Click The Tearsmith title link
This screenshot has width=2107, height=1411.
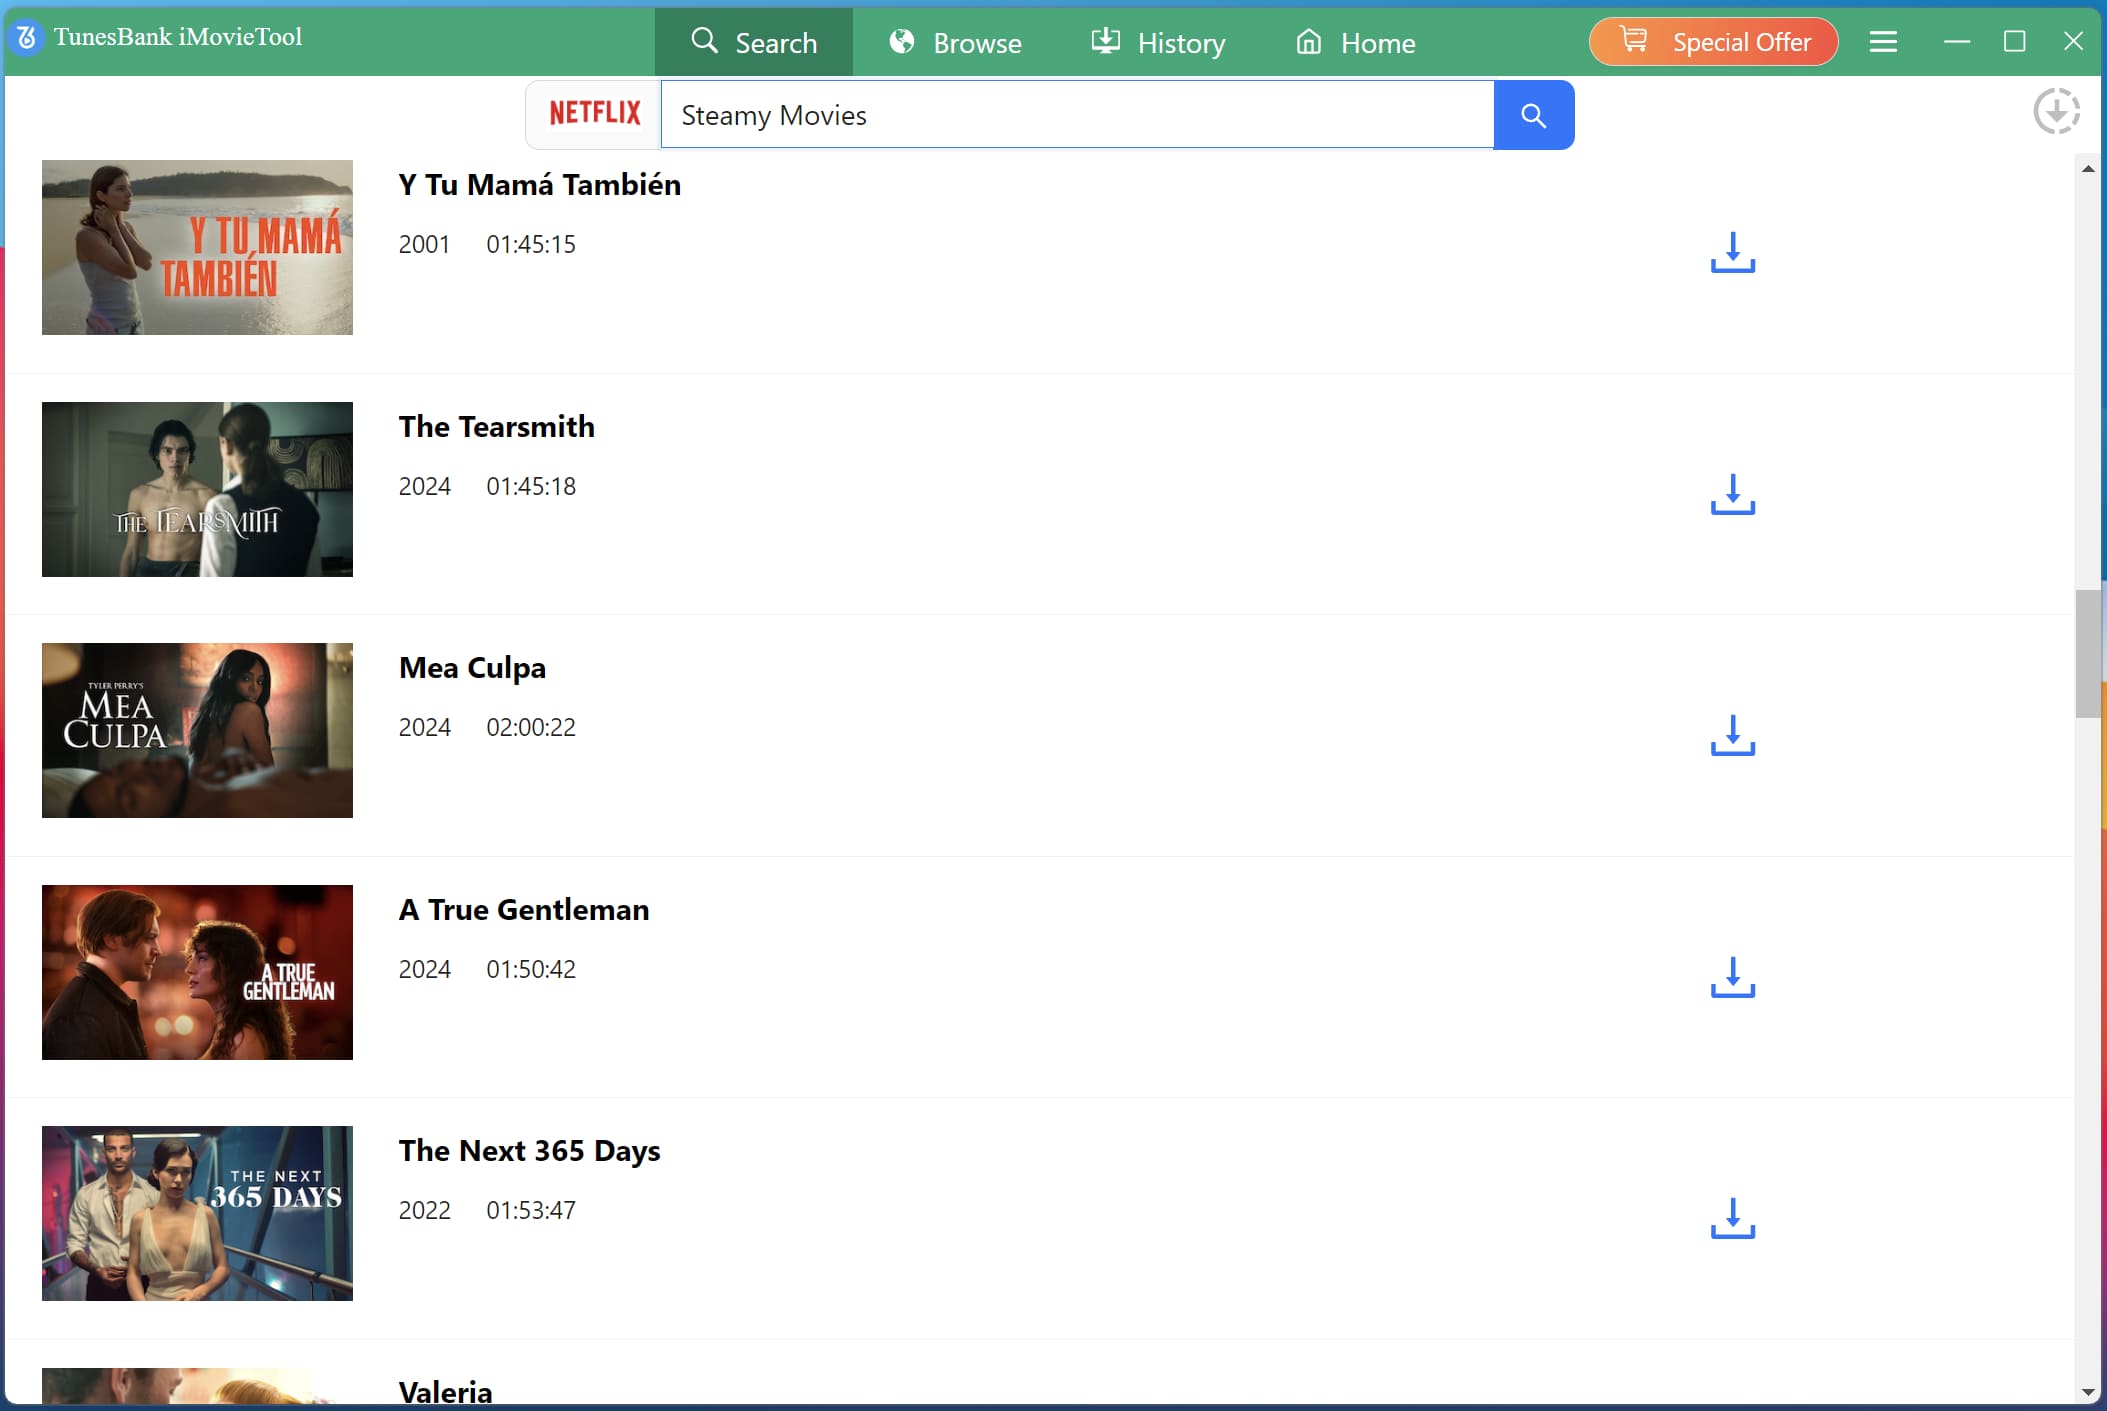tap(496, 427)
